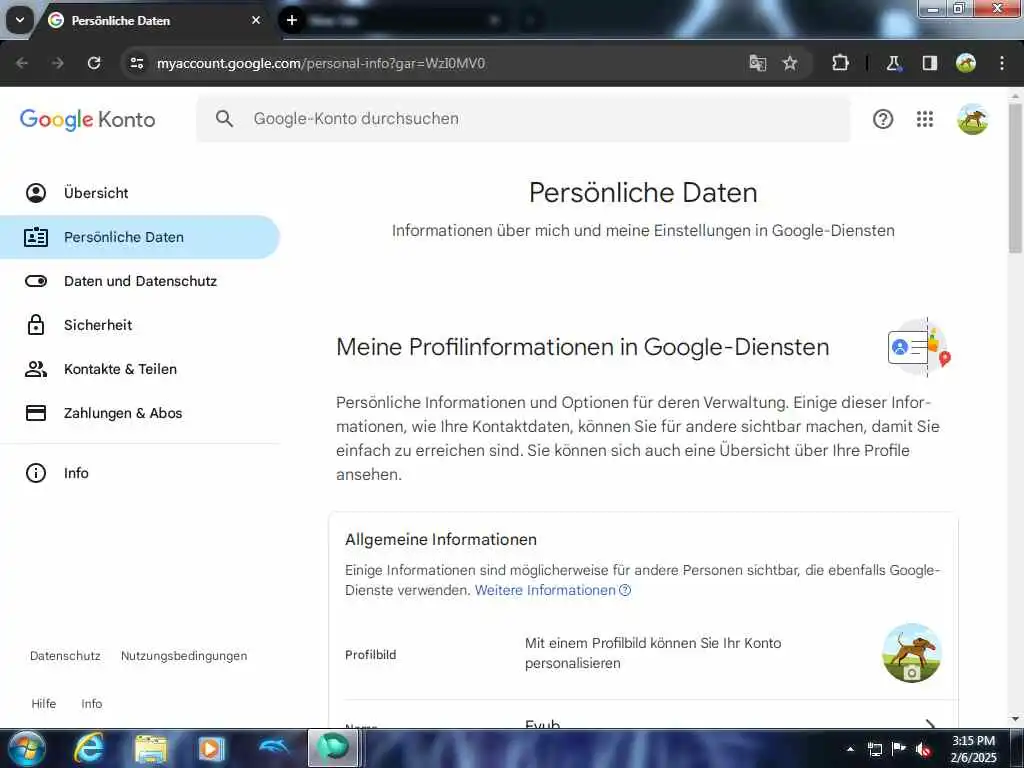Screen dimensions: 1024x768
Task: Click the Daten und Datenschutz toggle icon
Action: [36, 281]
